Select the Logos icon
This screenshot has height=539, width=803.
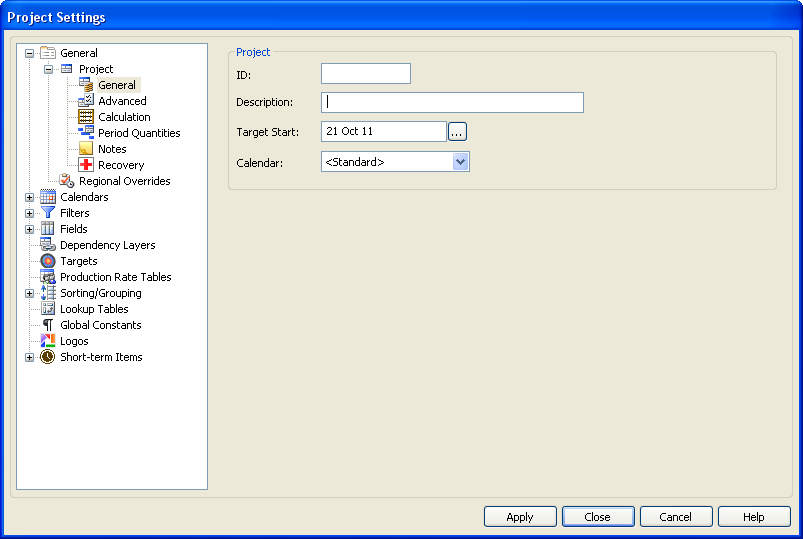pos(48,341)
